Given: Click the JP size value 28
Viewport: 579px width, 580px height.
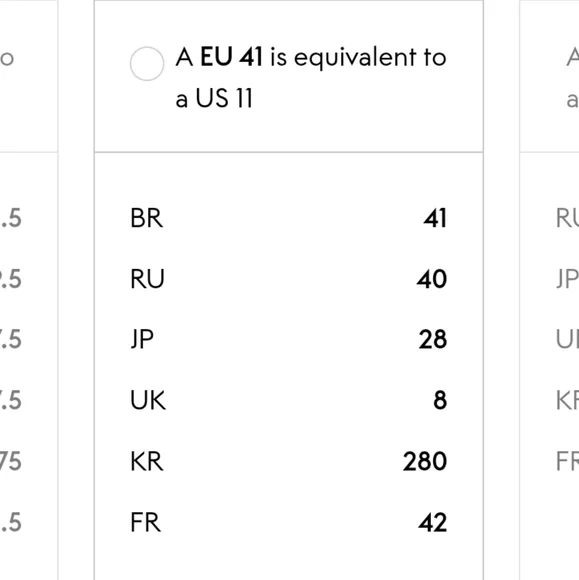Looking at the screenshot, I should coord(433,340).
